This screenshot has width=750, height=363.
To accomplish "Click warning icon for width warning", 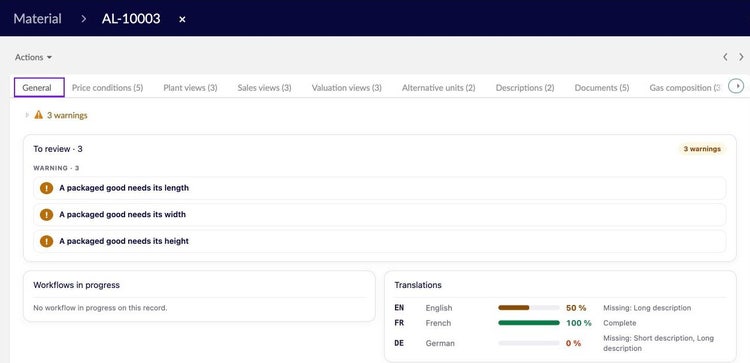I will 46,215.
